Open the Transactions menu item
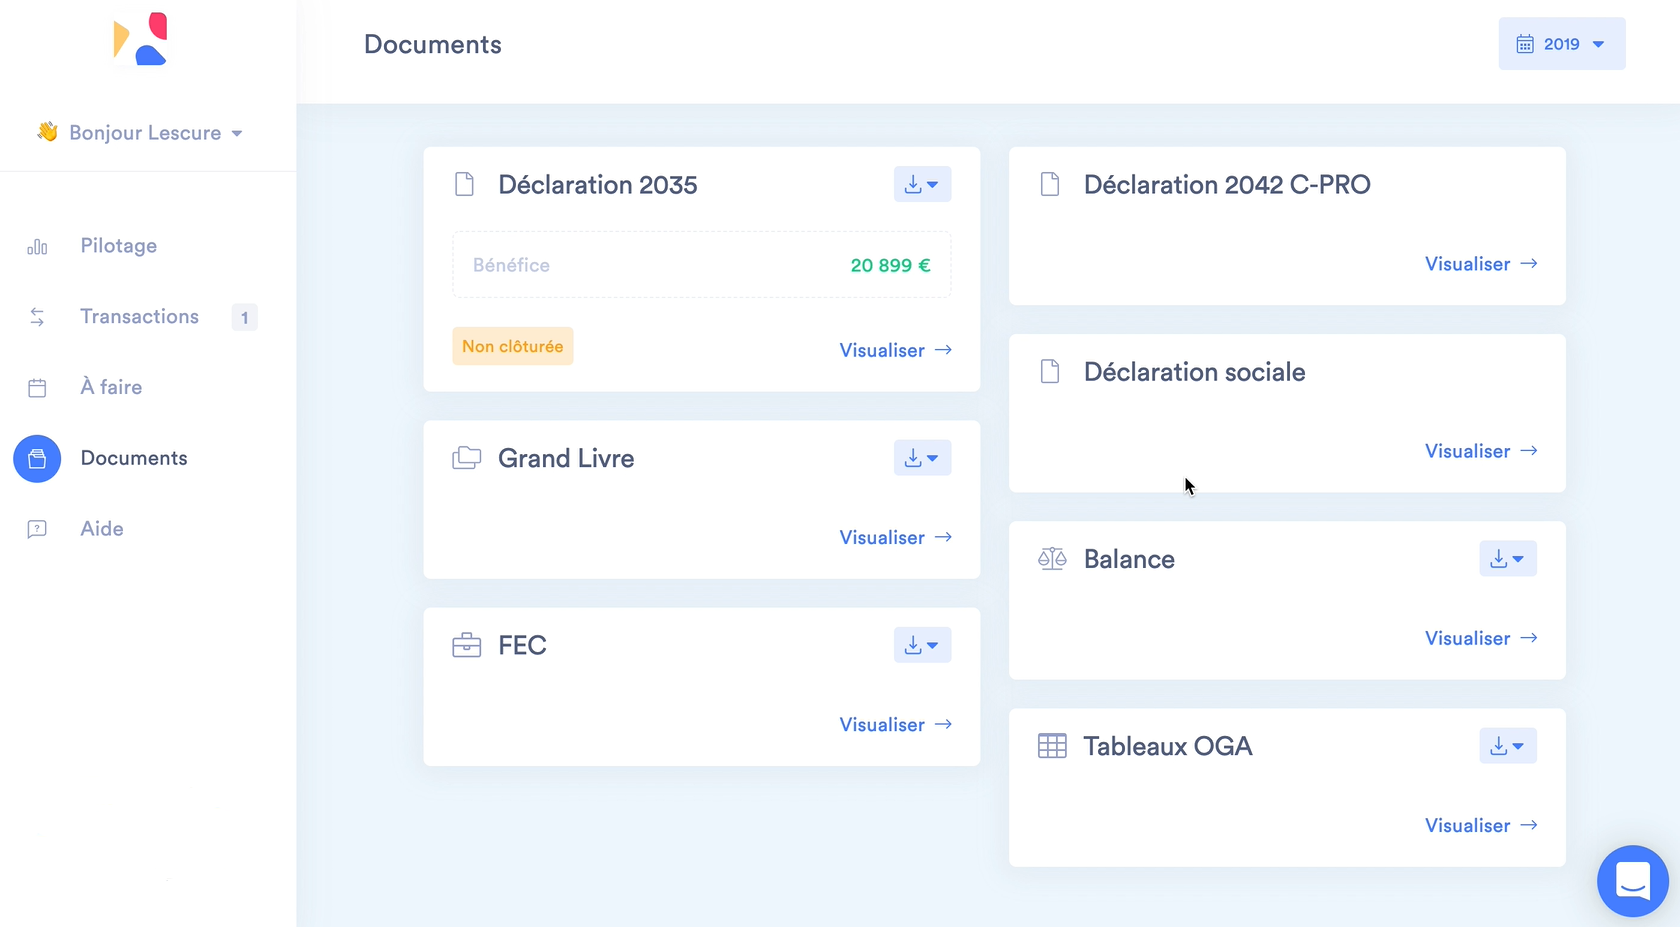 pos(139,317)
